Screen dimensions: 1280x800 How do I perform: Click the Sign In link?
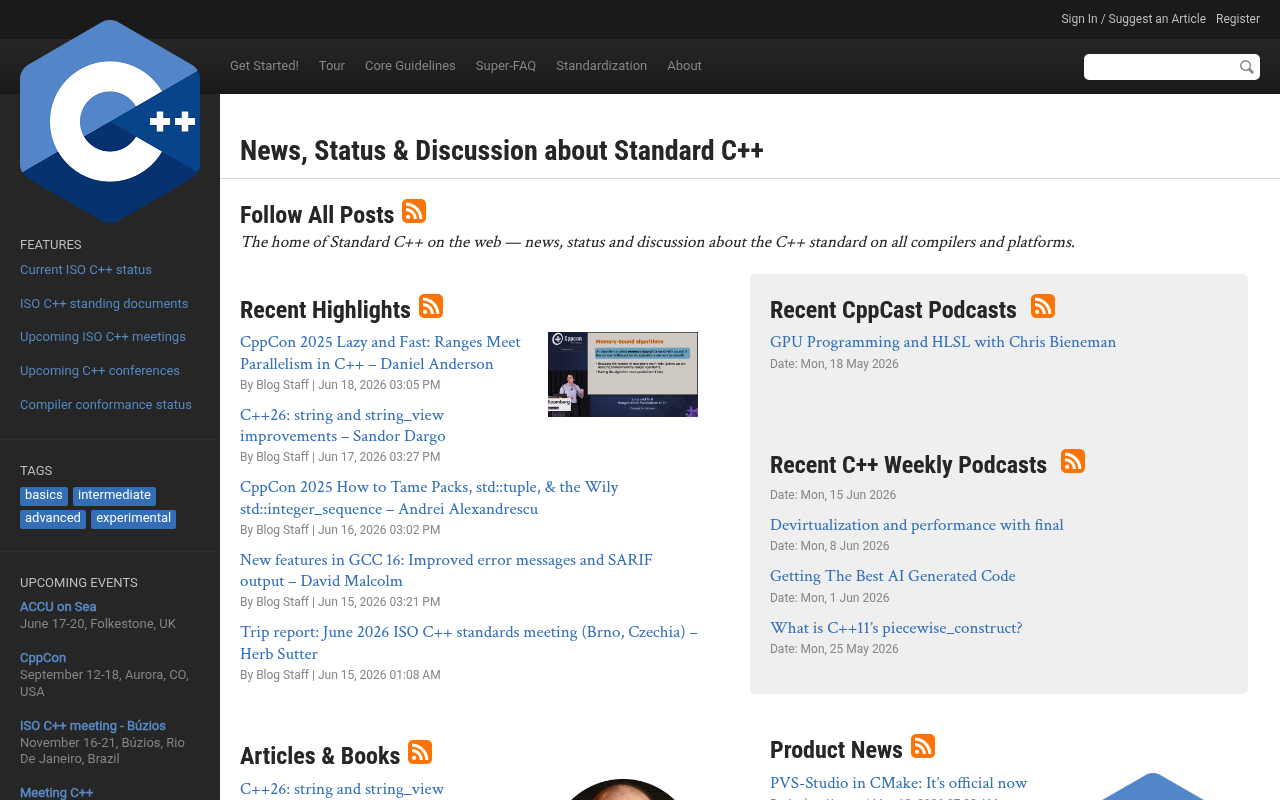1079,19
